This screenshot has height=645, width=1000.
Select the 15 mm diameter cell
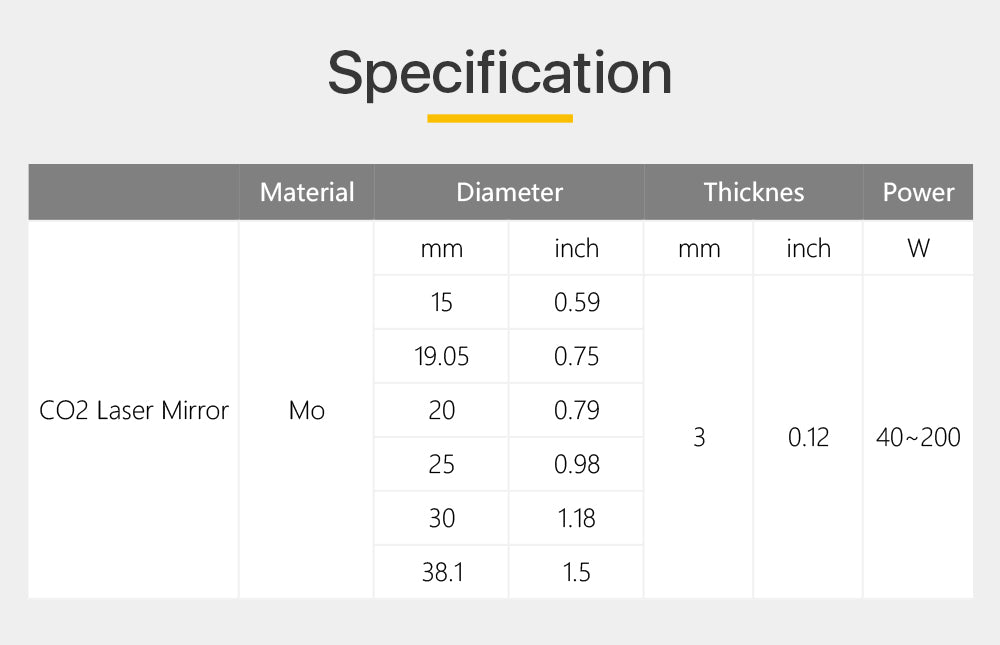point(442,302)
